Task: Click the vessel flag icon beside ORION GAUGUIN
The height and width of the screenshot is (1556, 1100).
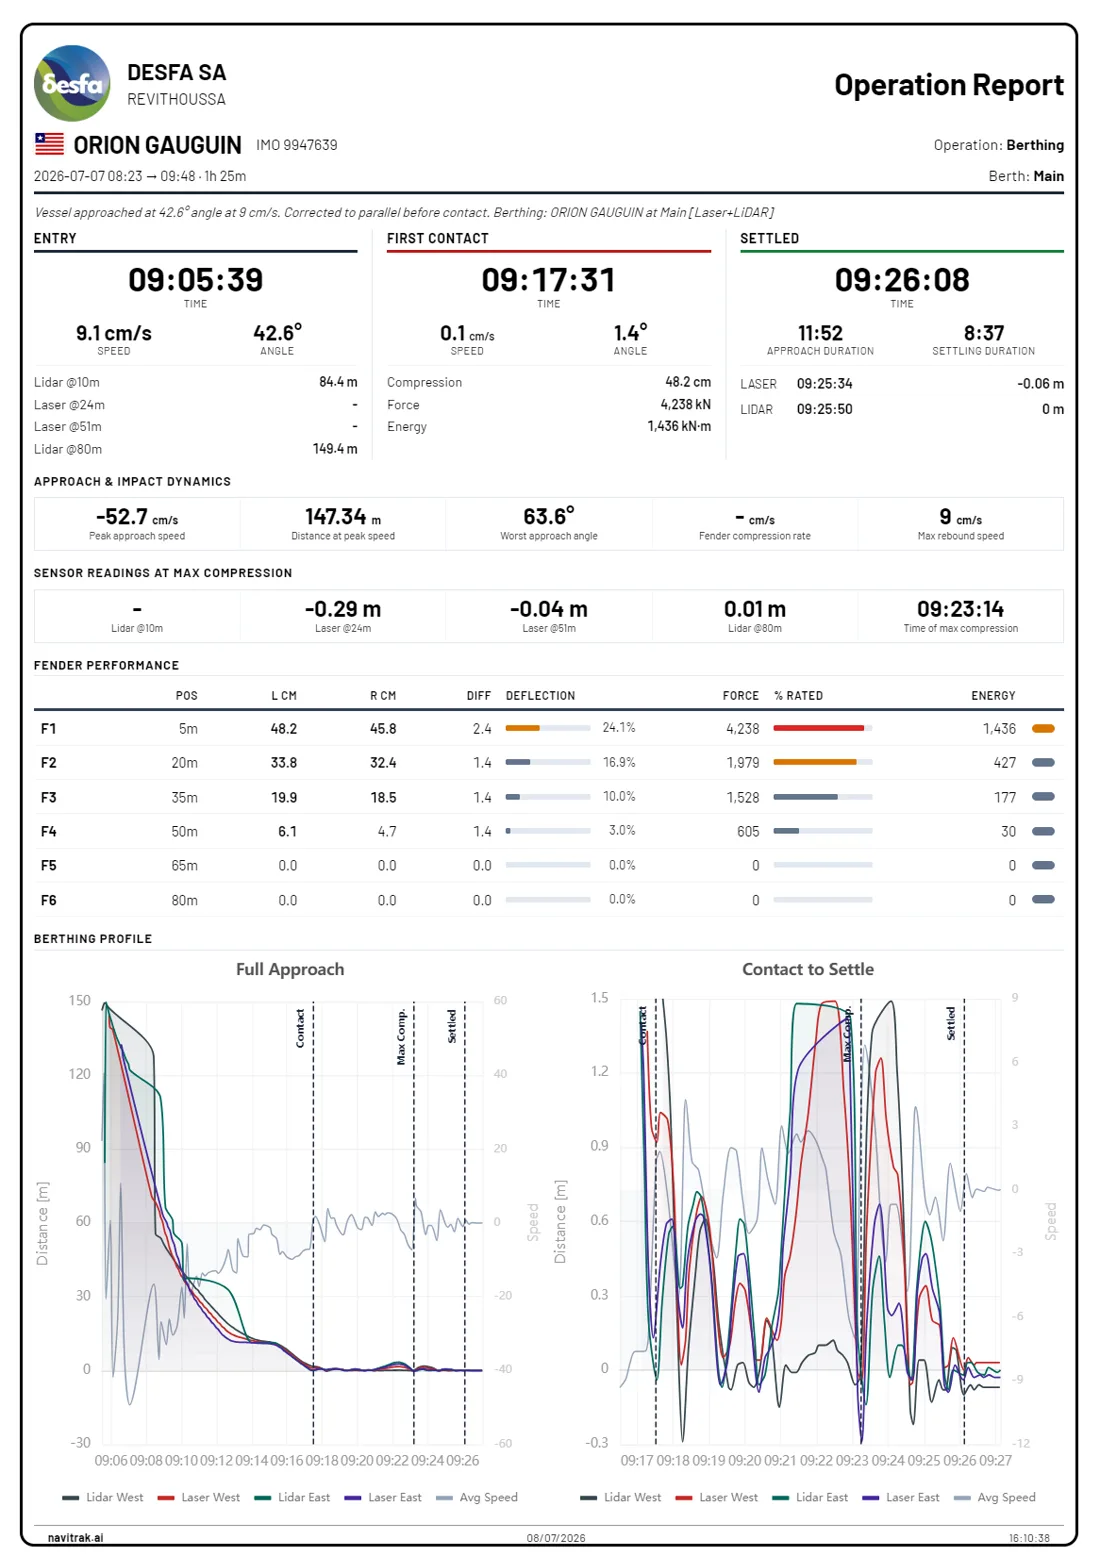Action: (x=49, y=144)
